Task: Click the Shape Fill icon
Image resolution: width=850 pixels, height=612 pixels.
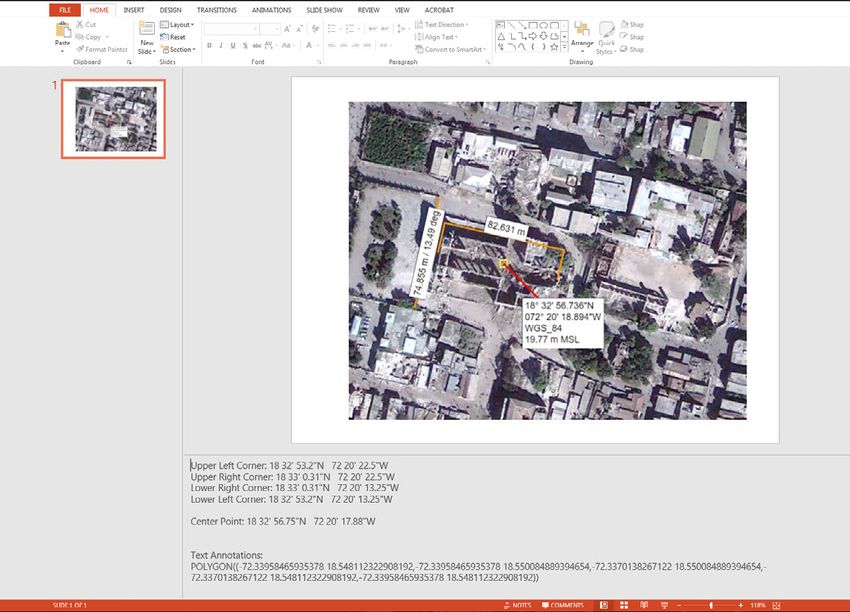Action: tap(624, 24)
